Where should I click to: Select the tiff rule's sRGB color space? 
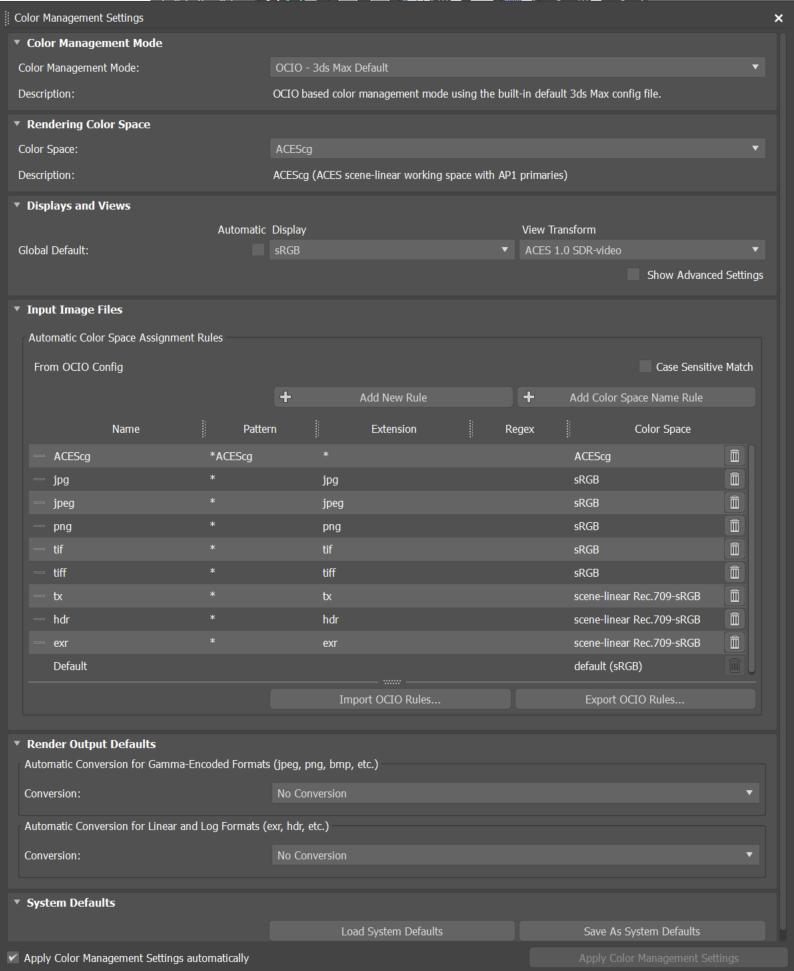point(587,573)
